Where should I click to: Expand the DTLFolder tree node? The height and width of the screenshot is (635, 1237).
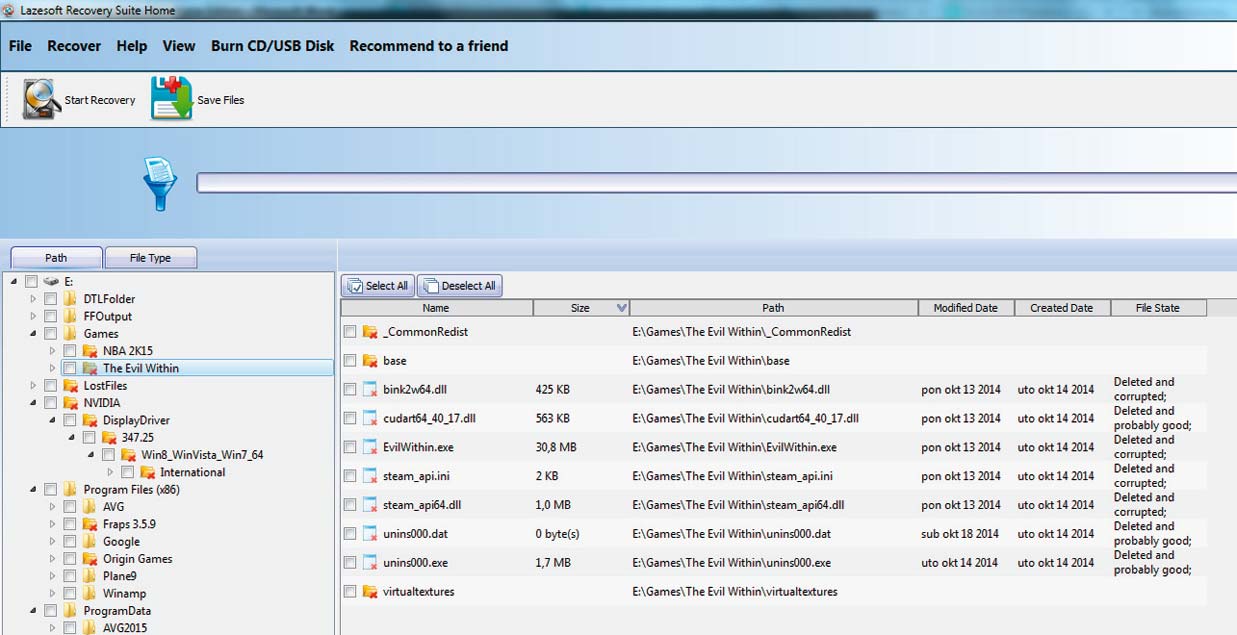[x=33, y=299]
